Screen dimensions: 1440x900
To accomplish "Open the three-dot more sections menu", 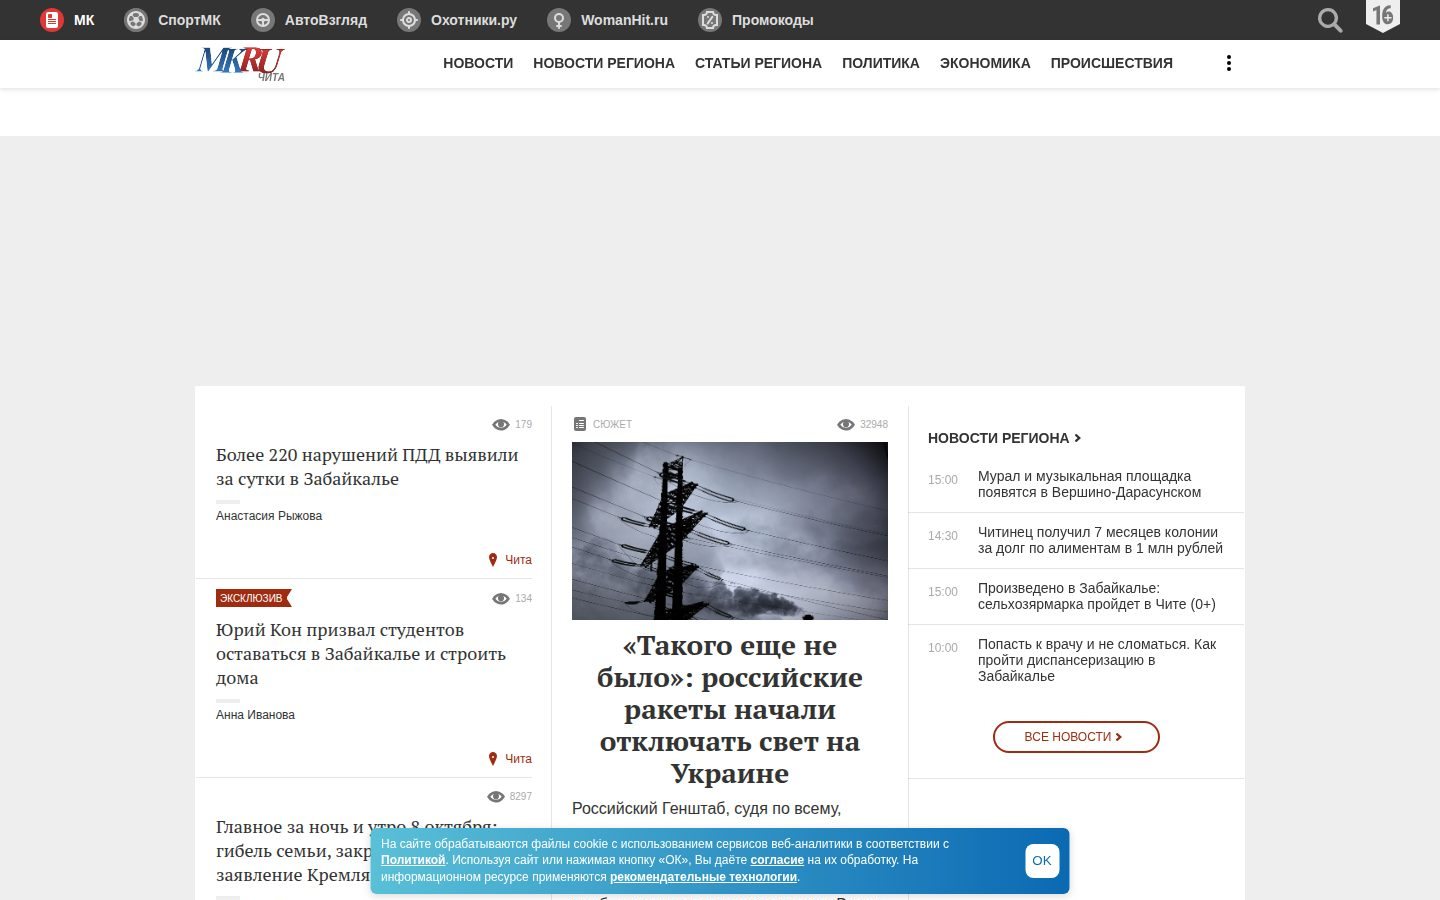I will tap(1228, 63).
